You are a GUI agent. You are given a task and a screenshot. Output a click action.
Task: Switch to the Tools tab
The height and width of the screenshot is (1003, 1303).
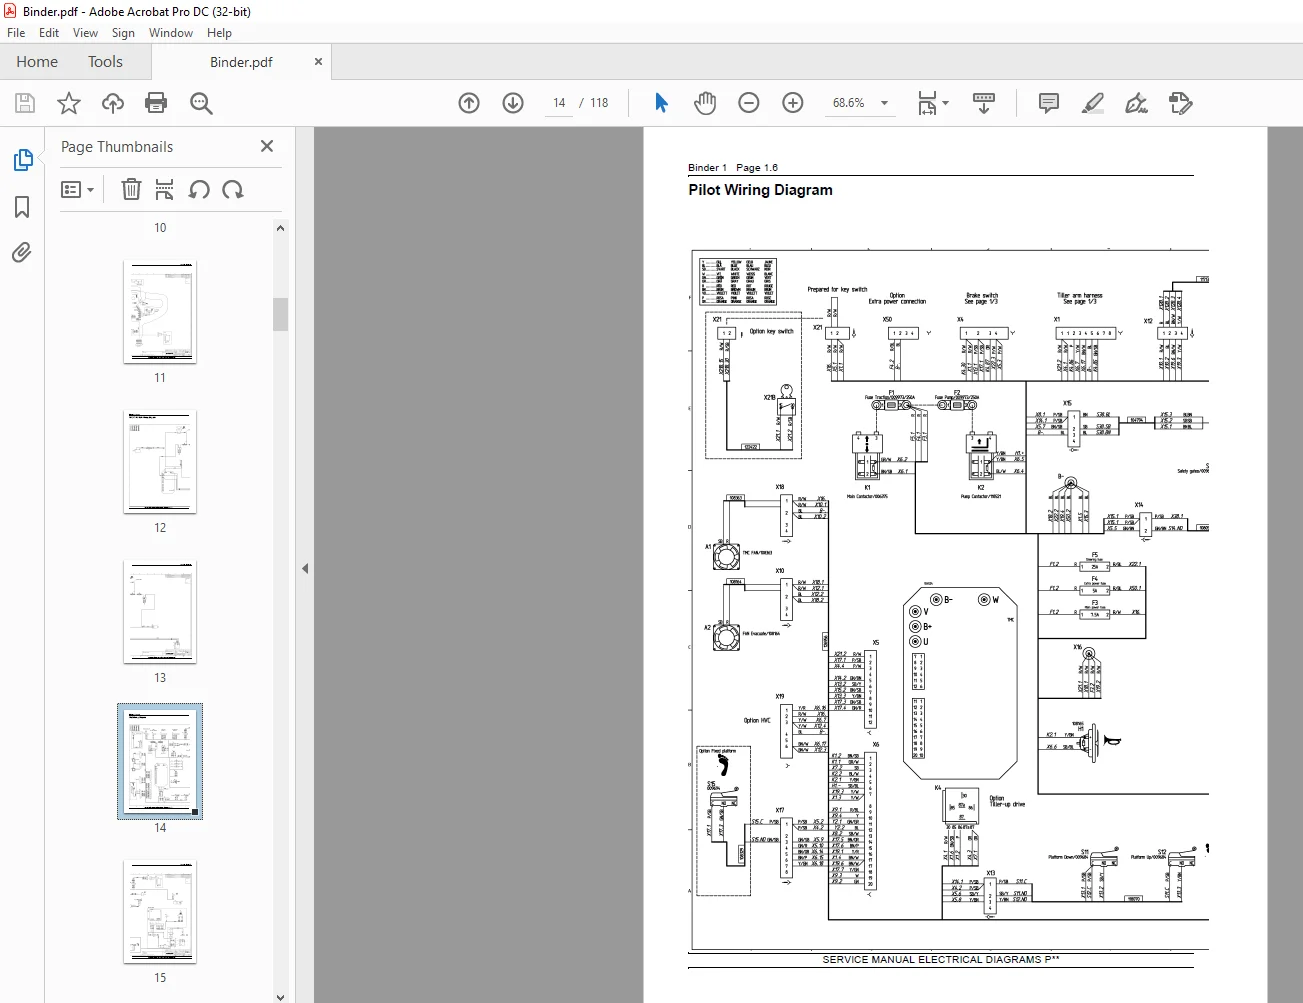click(x=105, y=62)
